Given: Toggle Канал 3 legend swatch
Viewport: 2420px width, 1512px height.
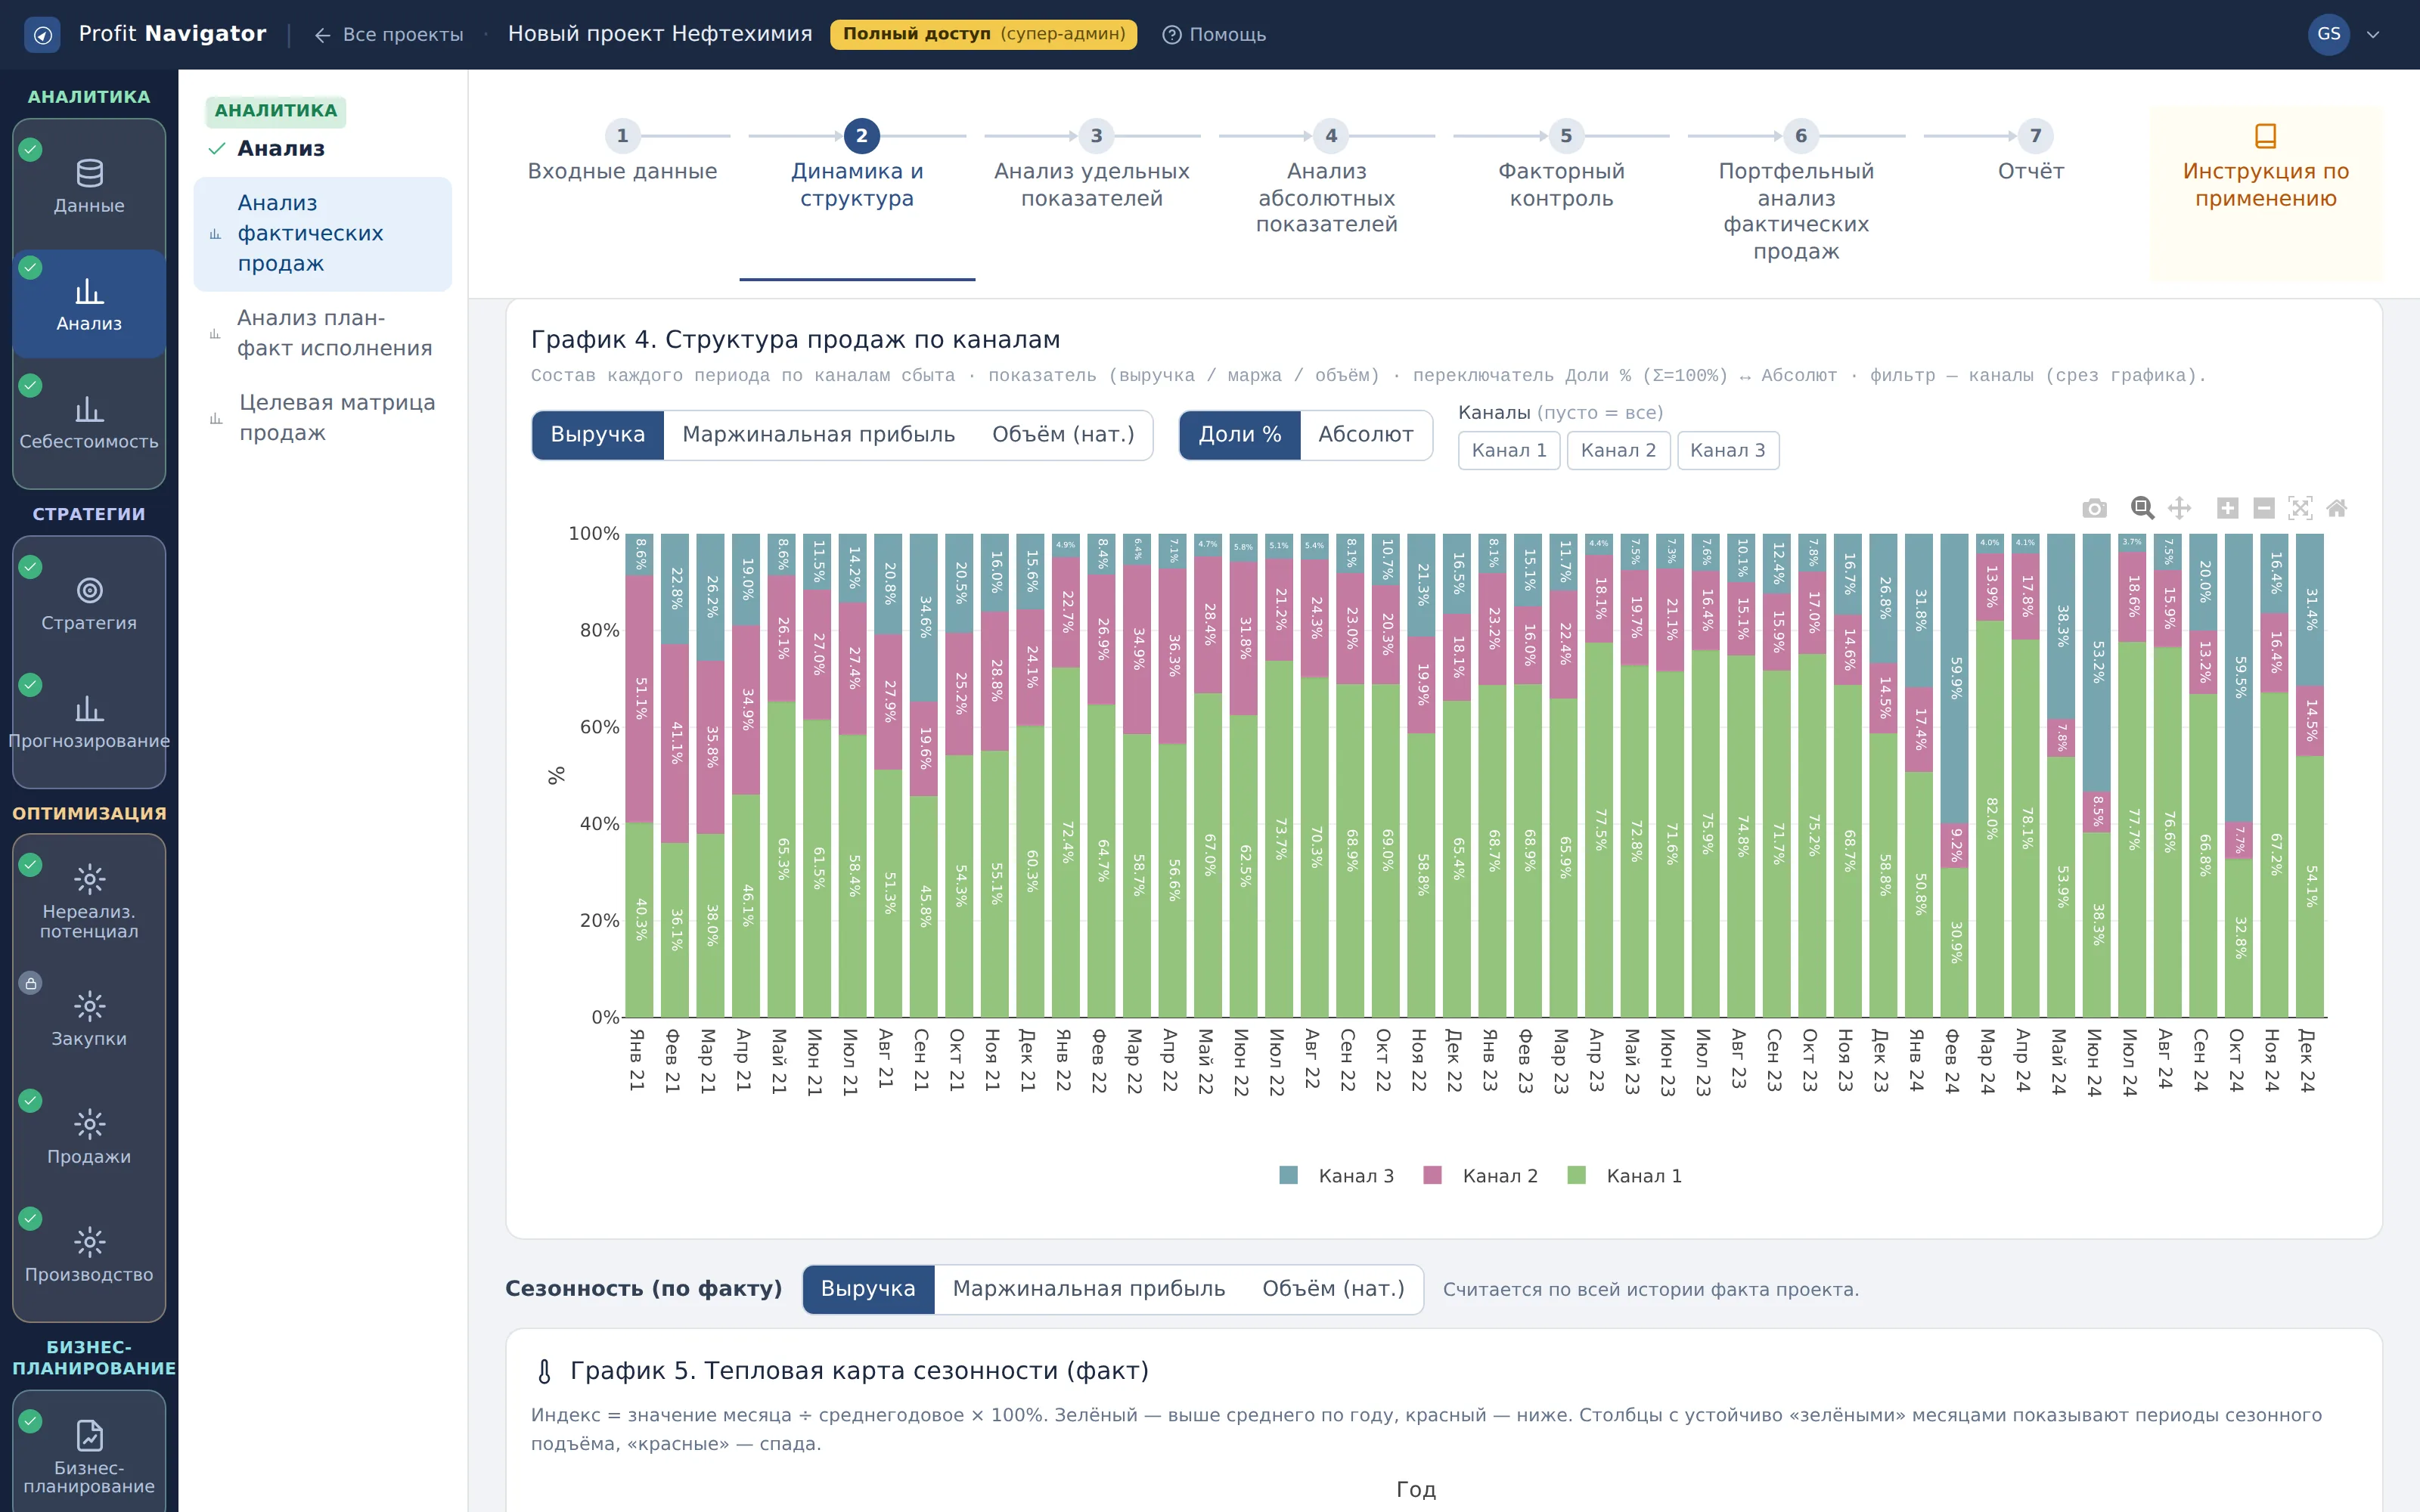Looking at the screenshot, I should [x=1288, y=1176].
